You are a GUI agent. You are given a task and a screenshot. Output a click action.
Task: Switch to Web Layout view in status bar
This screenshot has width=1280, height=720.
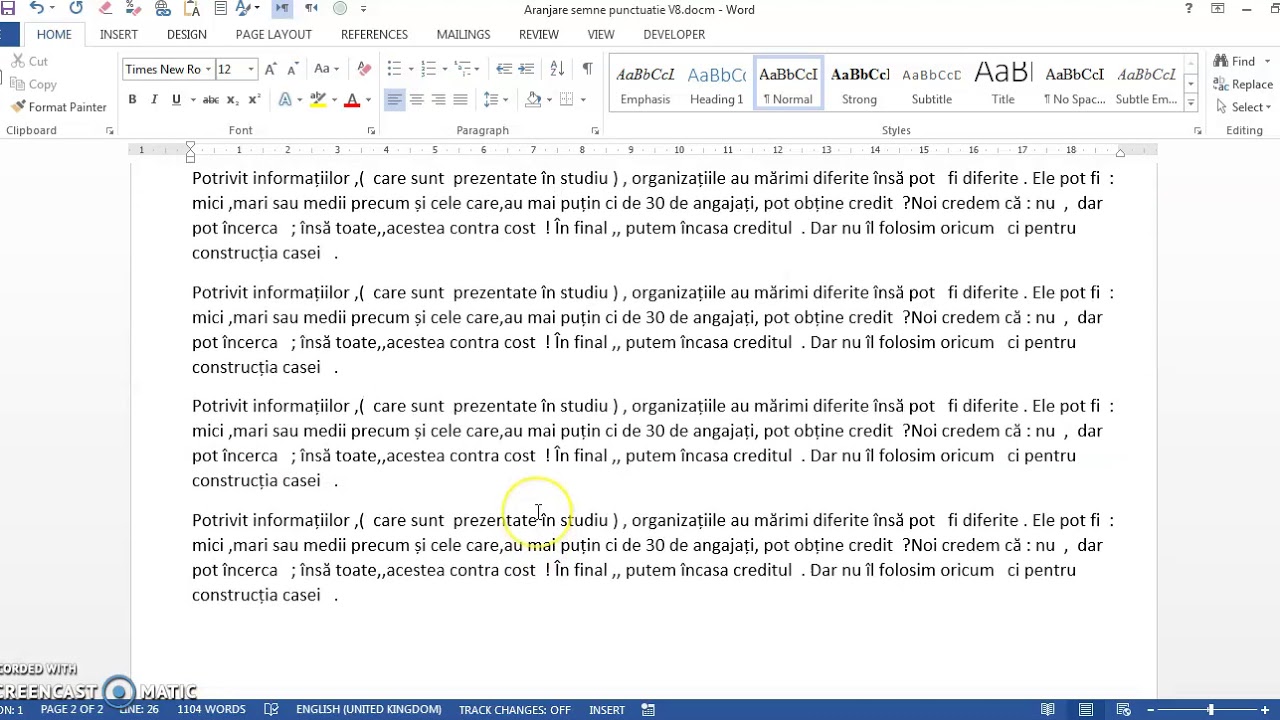point(1124,710)
